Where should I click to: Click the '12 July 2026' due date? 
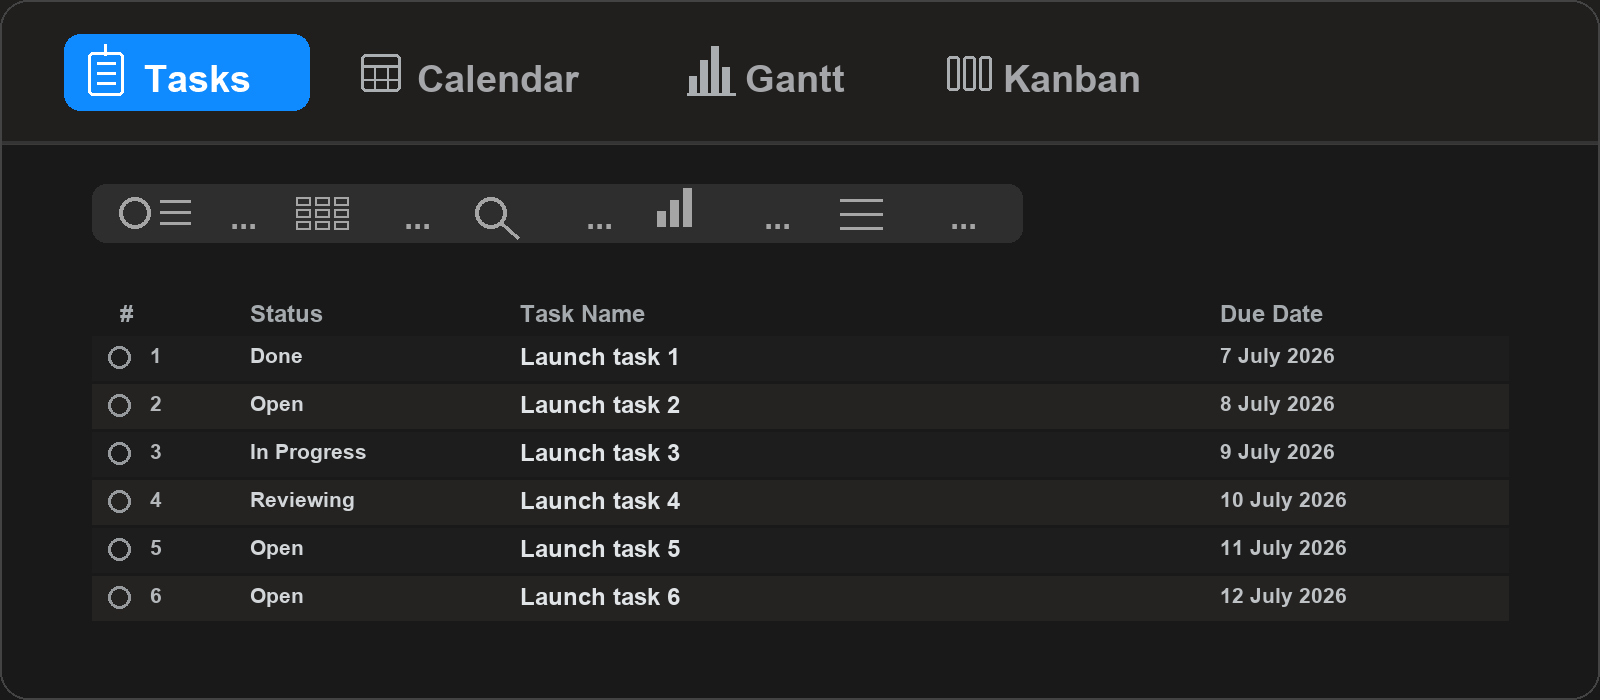(1283, 596)
